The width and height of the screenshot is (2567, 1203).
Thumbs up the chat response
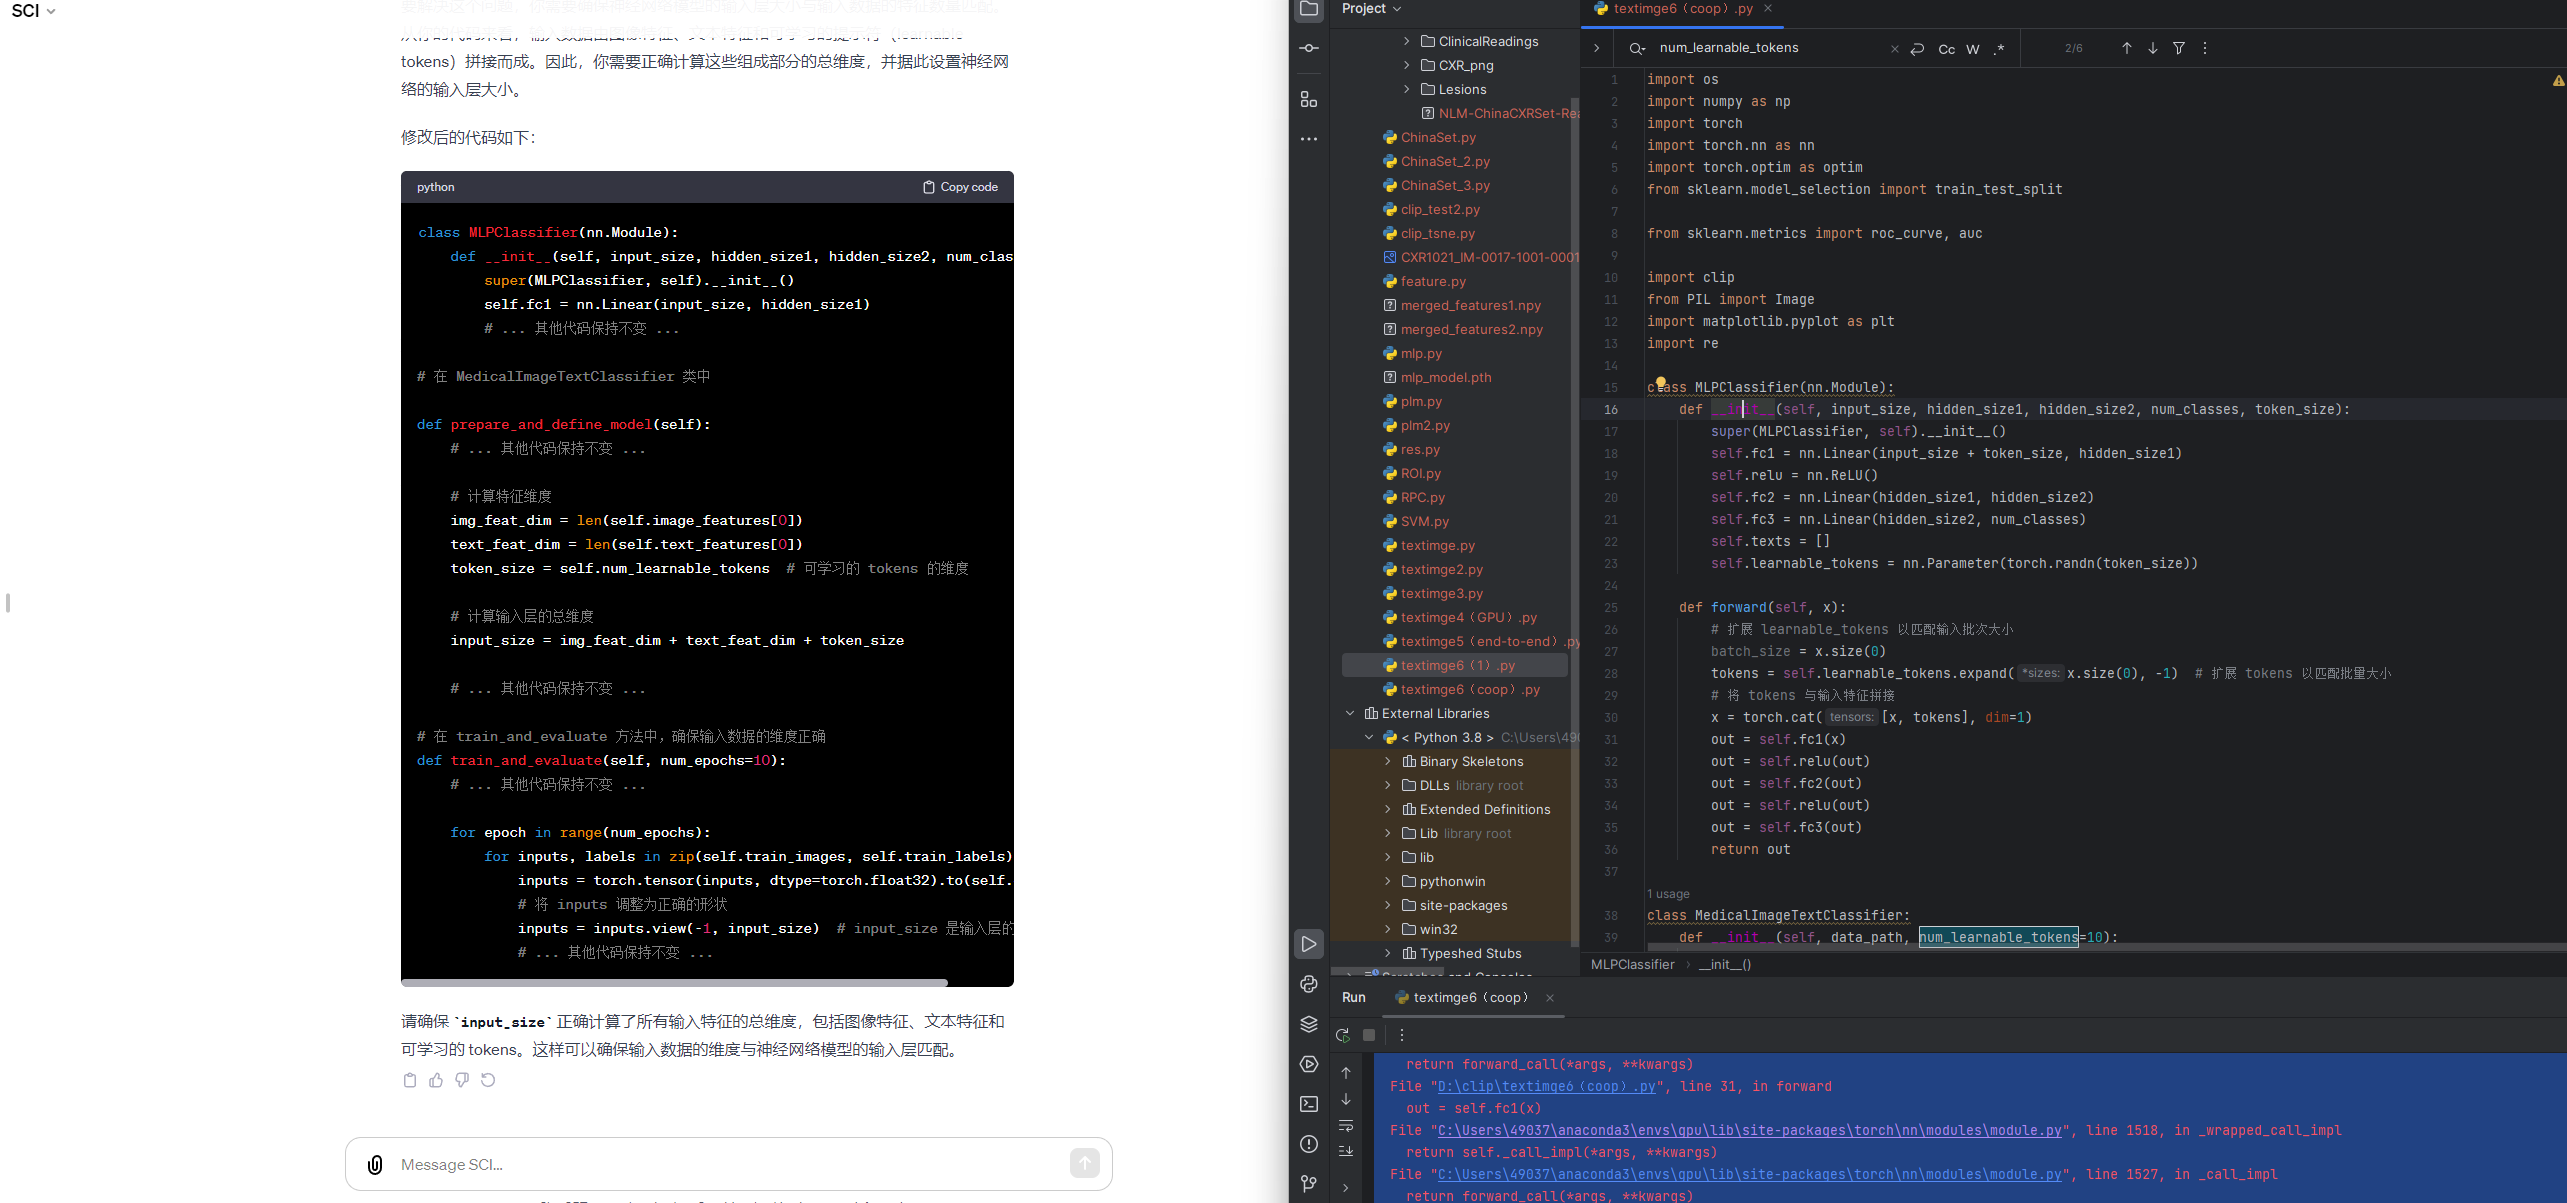coord(436,1080)
